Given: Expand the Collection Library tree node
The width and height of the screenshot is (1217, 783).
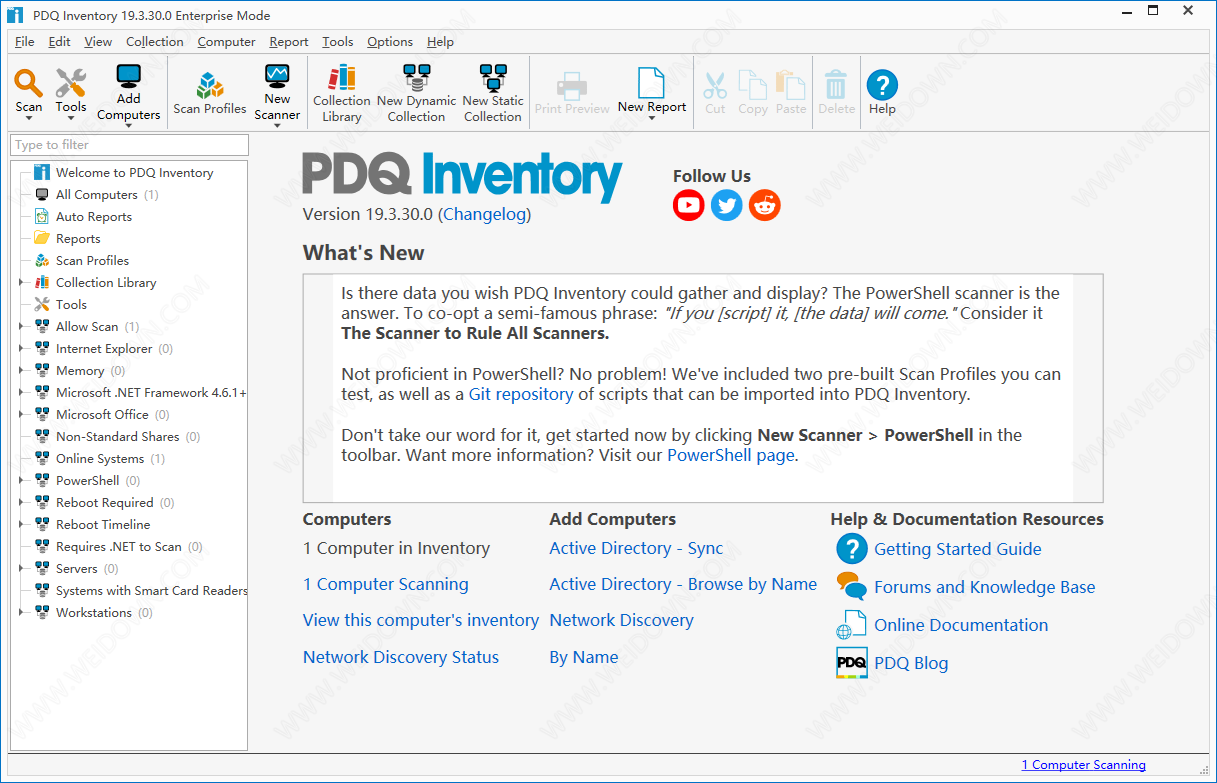Looking at the screenshot, I should tap(21, 283).
